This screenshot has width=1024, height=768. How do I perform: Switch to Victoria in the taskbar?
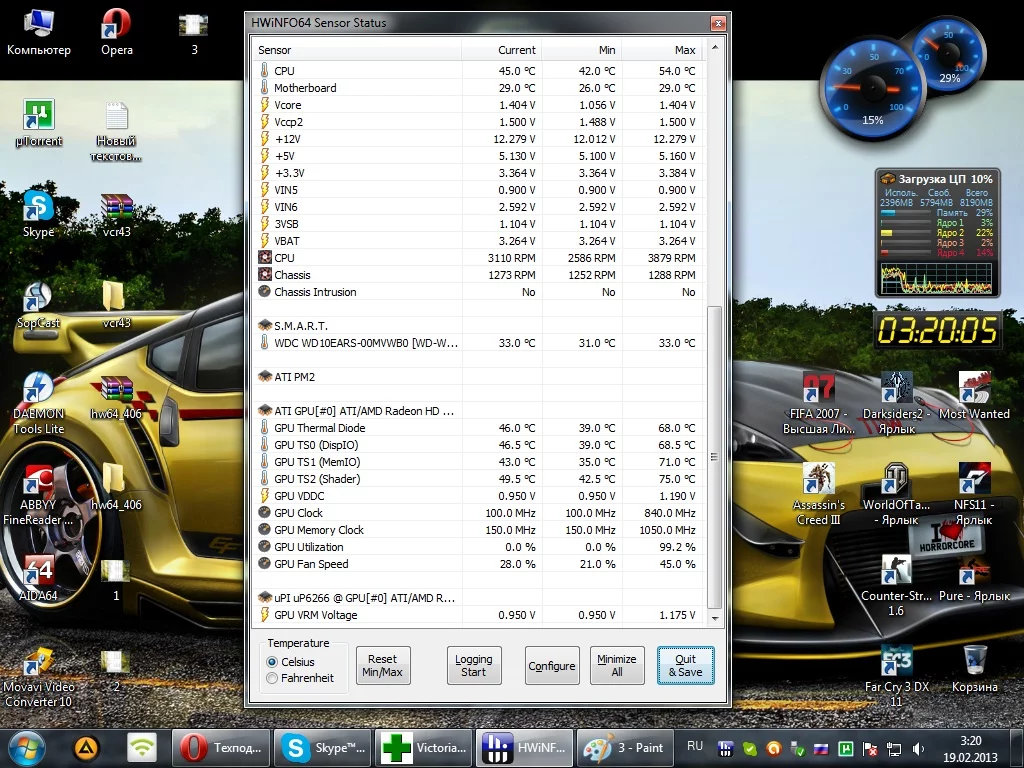click(x=424, y=748)
